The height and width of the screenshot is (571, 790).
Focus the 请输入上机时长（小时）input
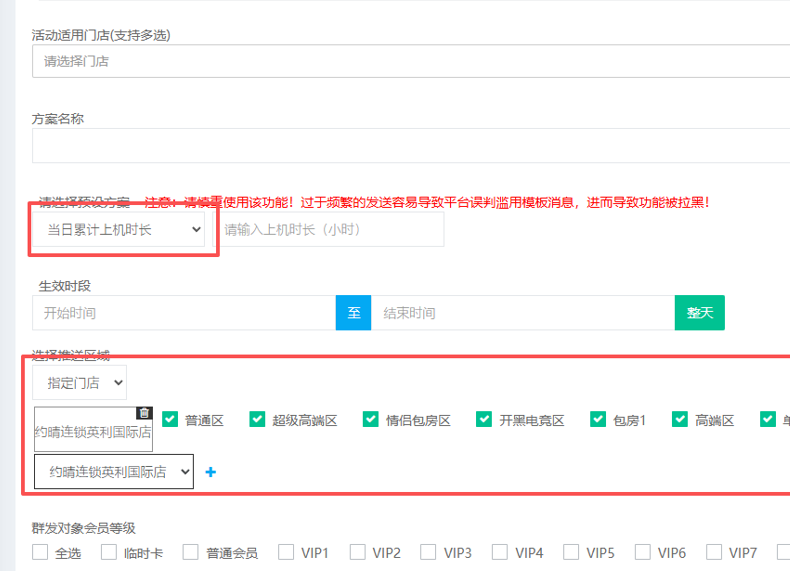tap(328, 229)
